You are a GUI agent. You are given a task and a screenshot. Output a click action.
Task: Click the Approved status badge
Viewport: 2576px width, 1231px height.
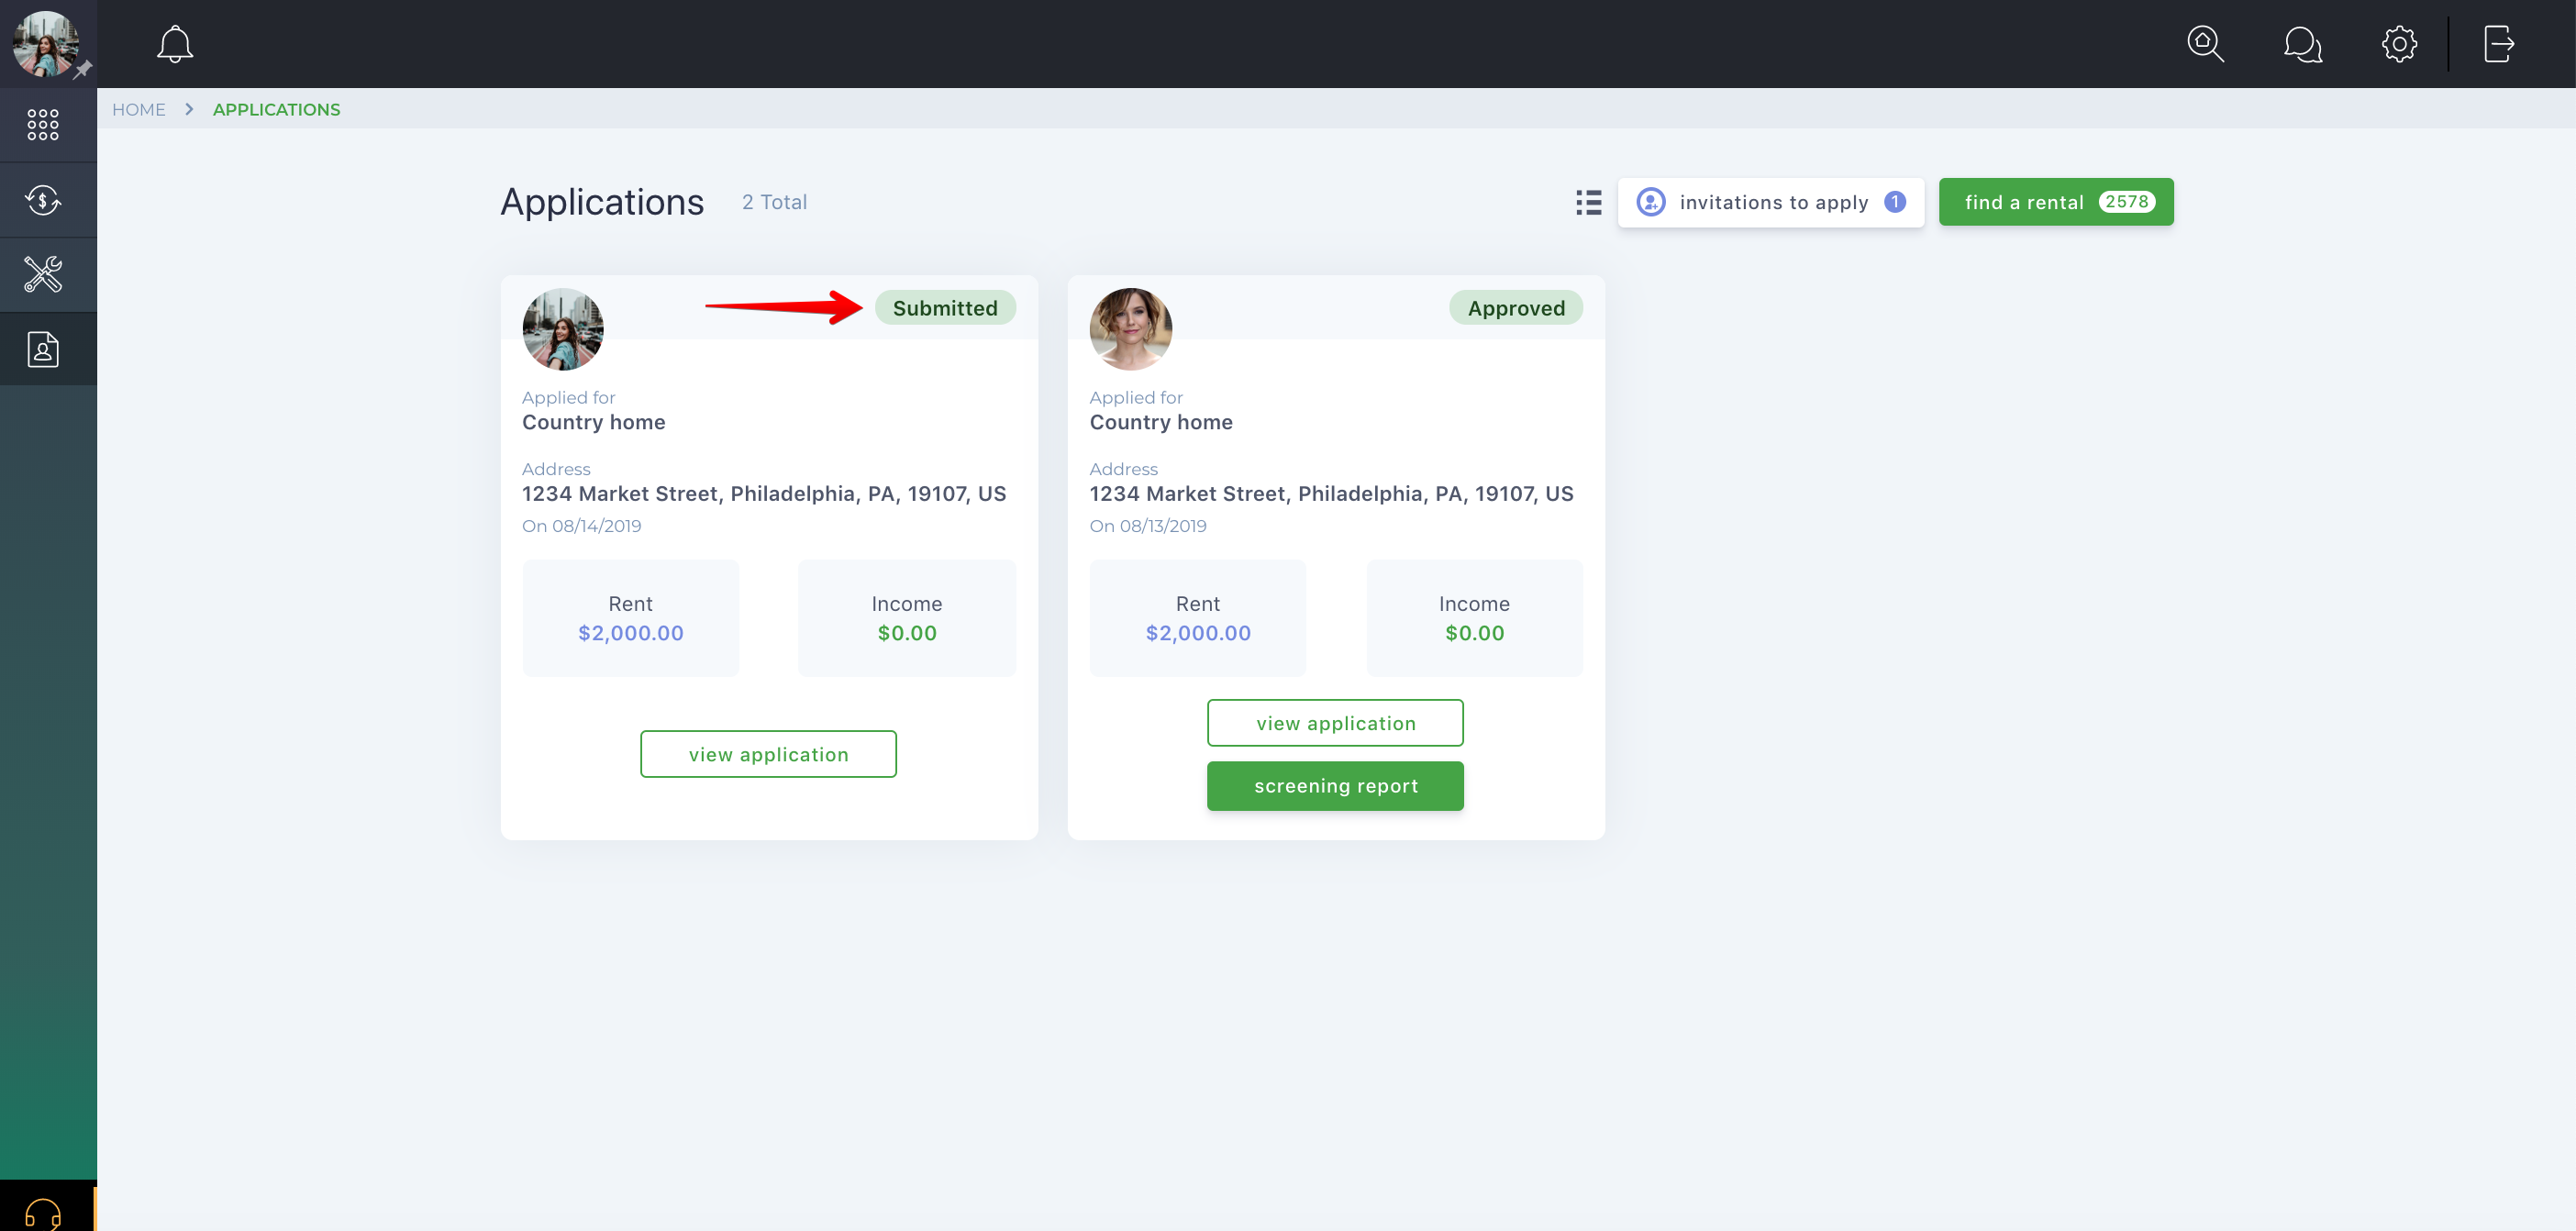[x=1516, y=308]
